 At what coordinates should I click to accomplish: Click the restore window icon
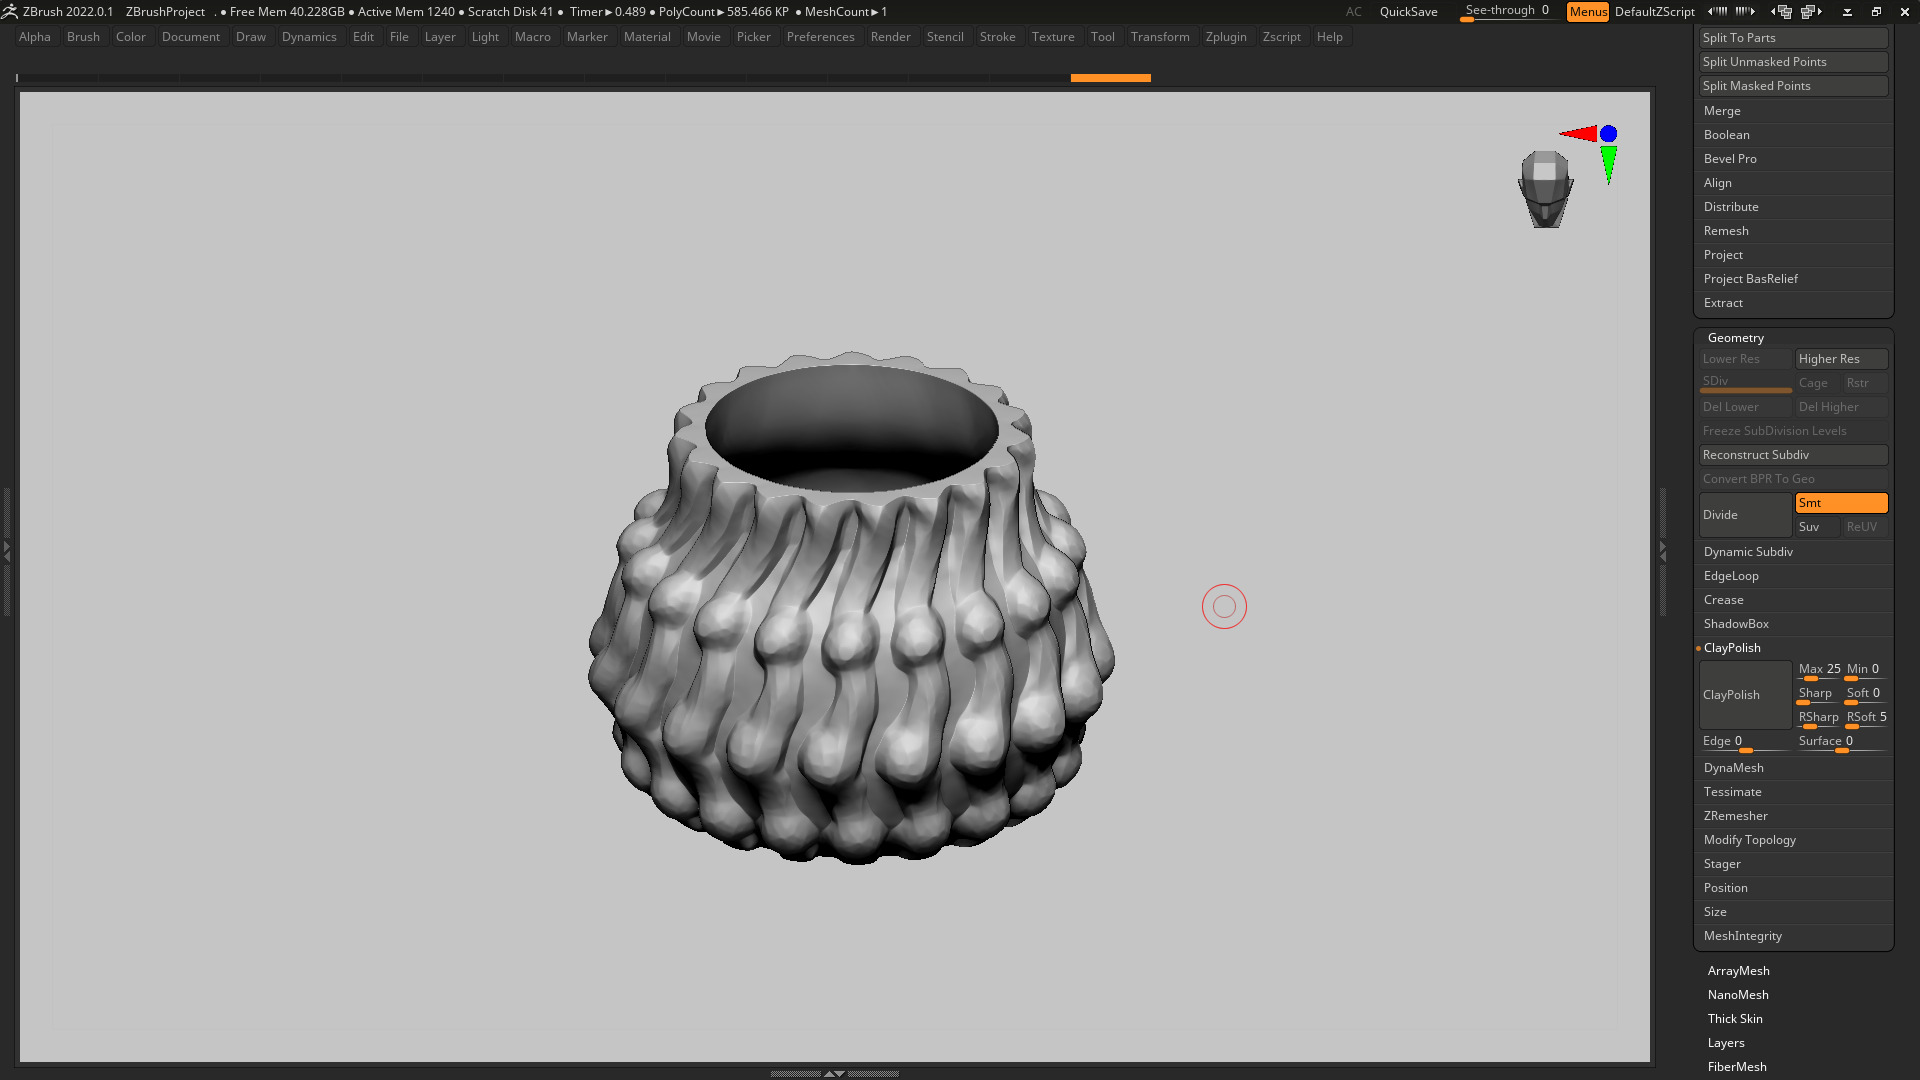1876,11
